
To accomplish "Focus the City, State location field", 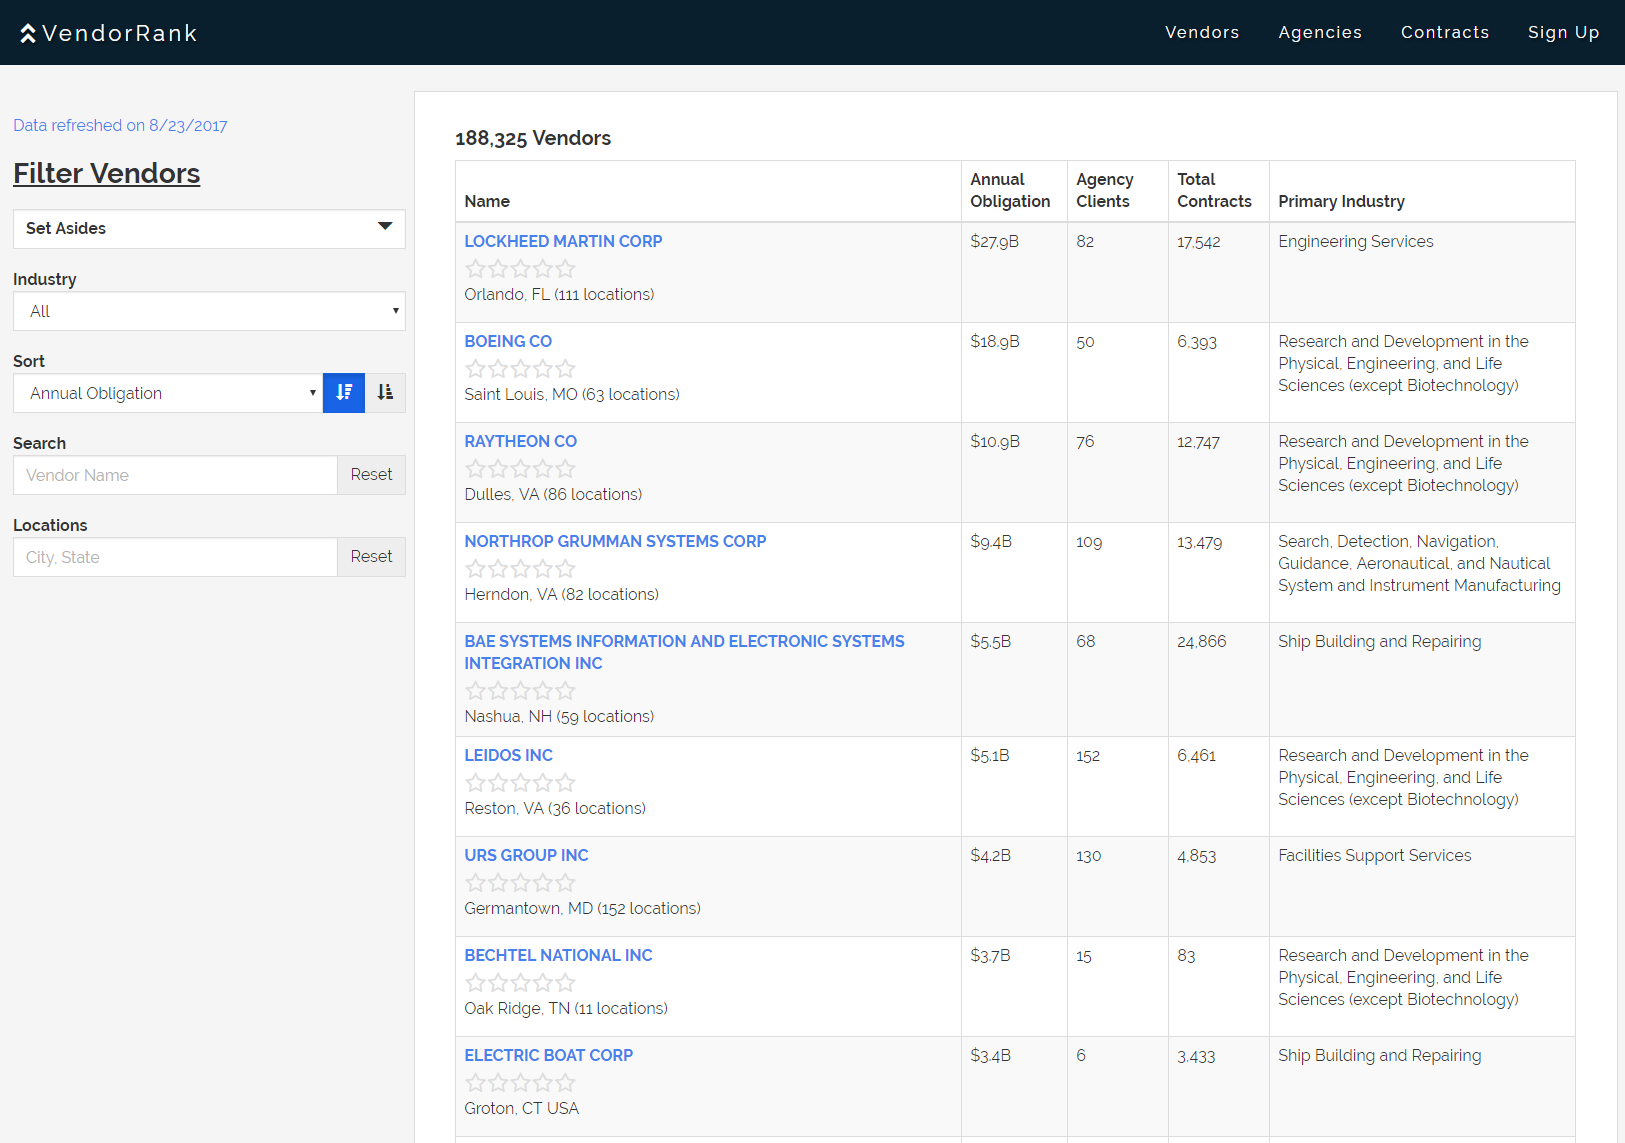I will pos(175,557).
